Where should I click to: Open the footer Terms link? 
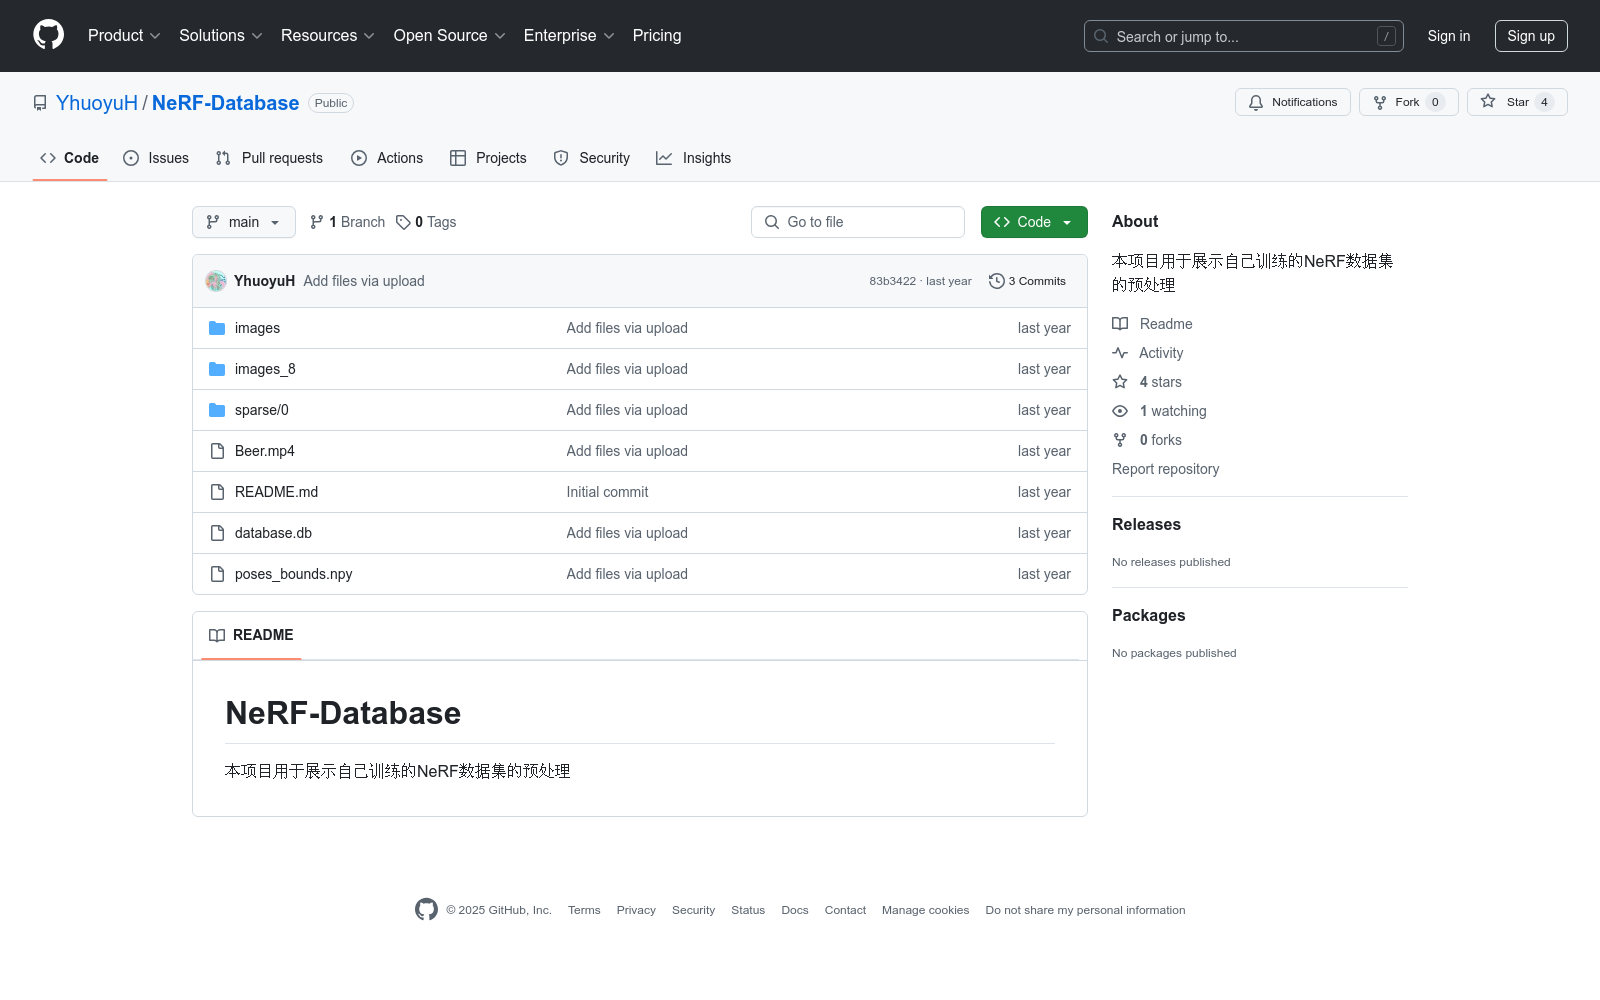point(584,910)
